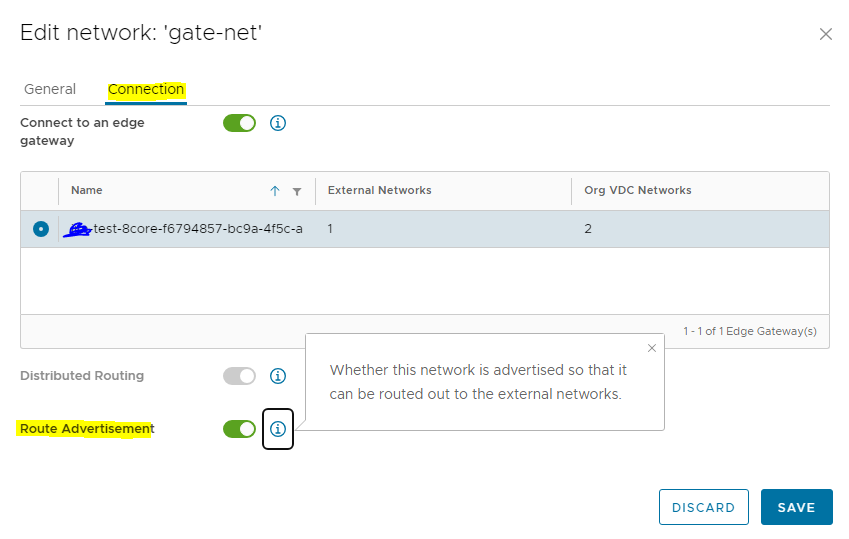This screenshot has width=849, height=539.
Task: Click info icon next to Distributed Routing
Action: pos(278,376)
